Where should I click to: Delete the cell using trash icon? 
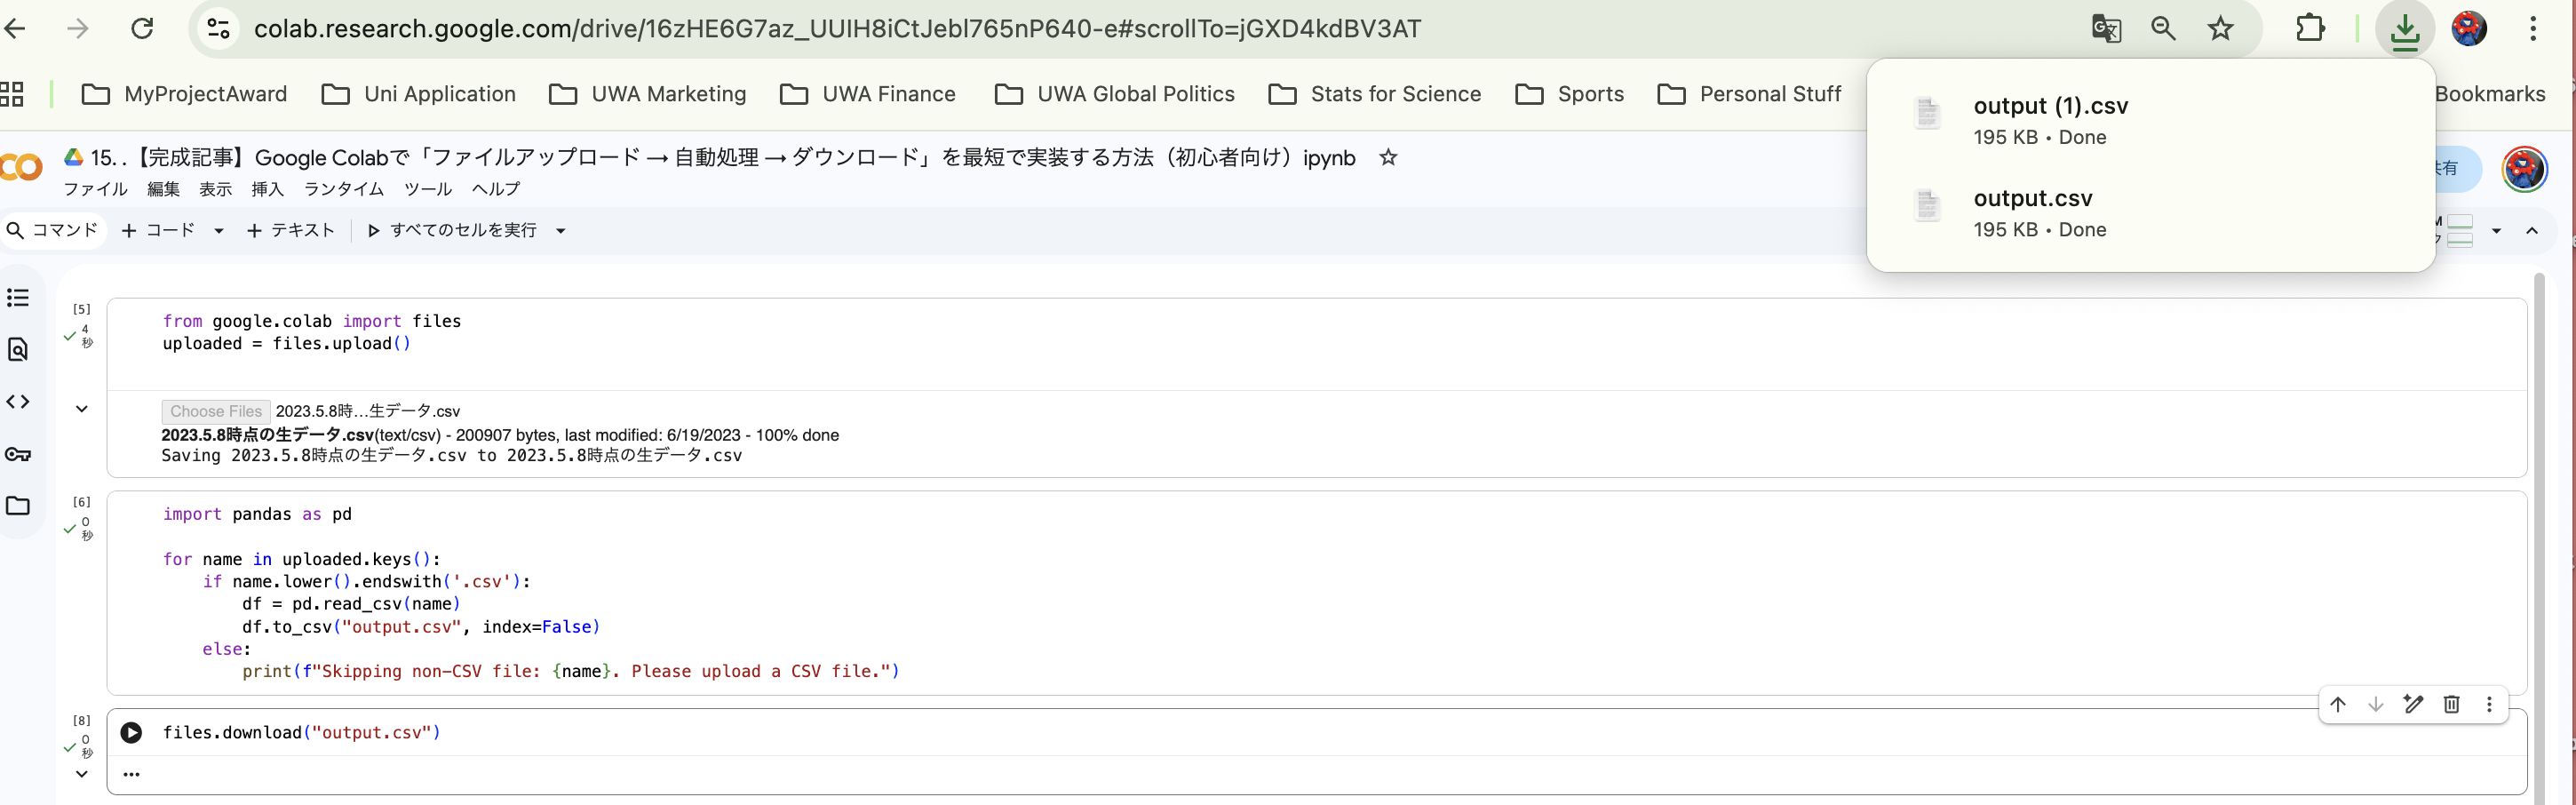[x=2452, y=705]
